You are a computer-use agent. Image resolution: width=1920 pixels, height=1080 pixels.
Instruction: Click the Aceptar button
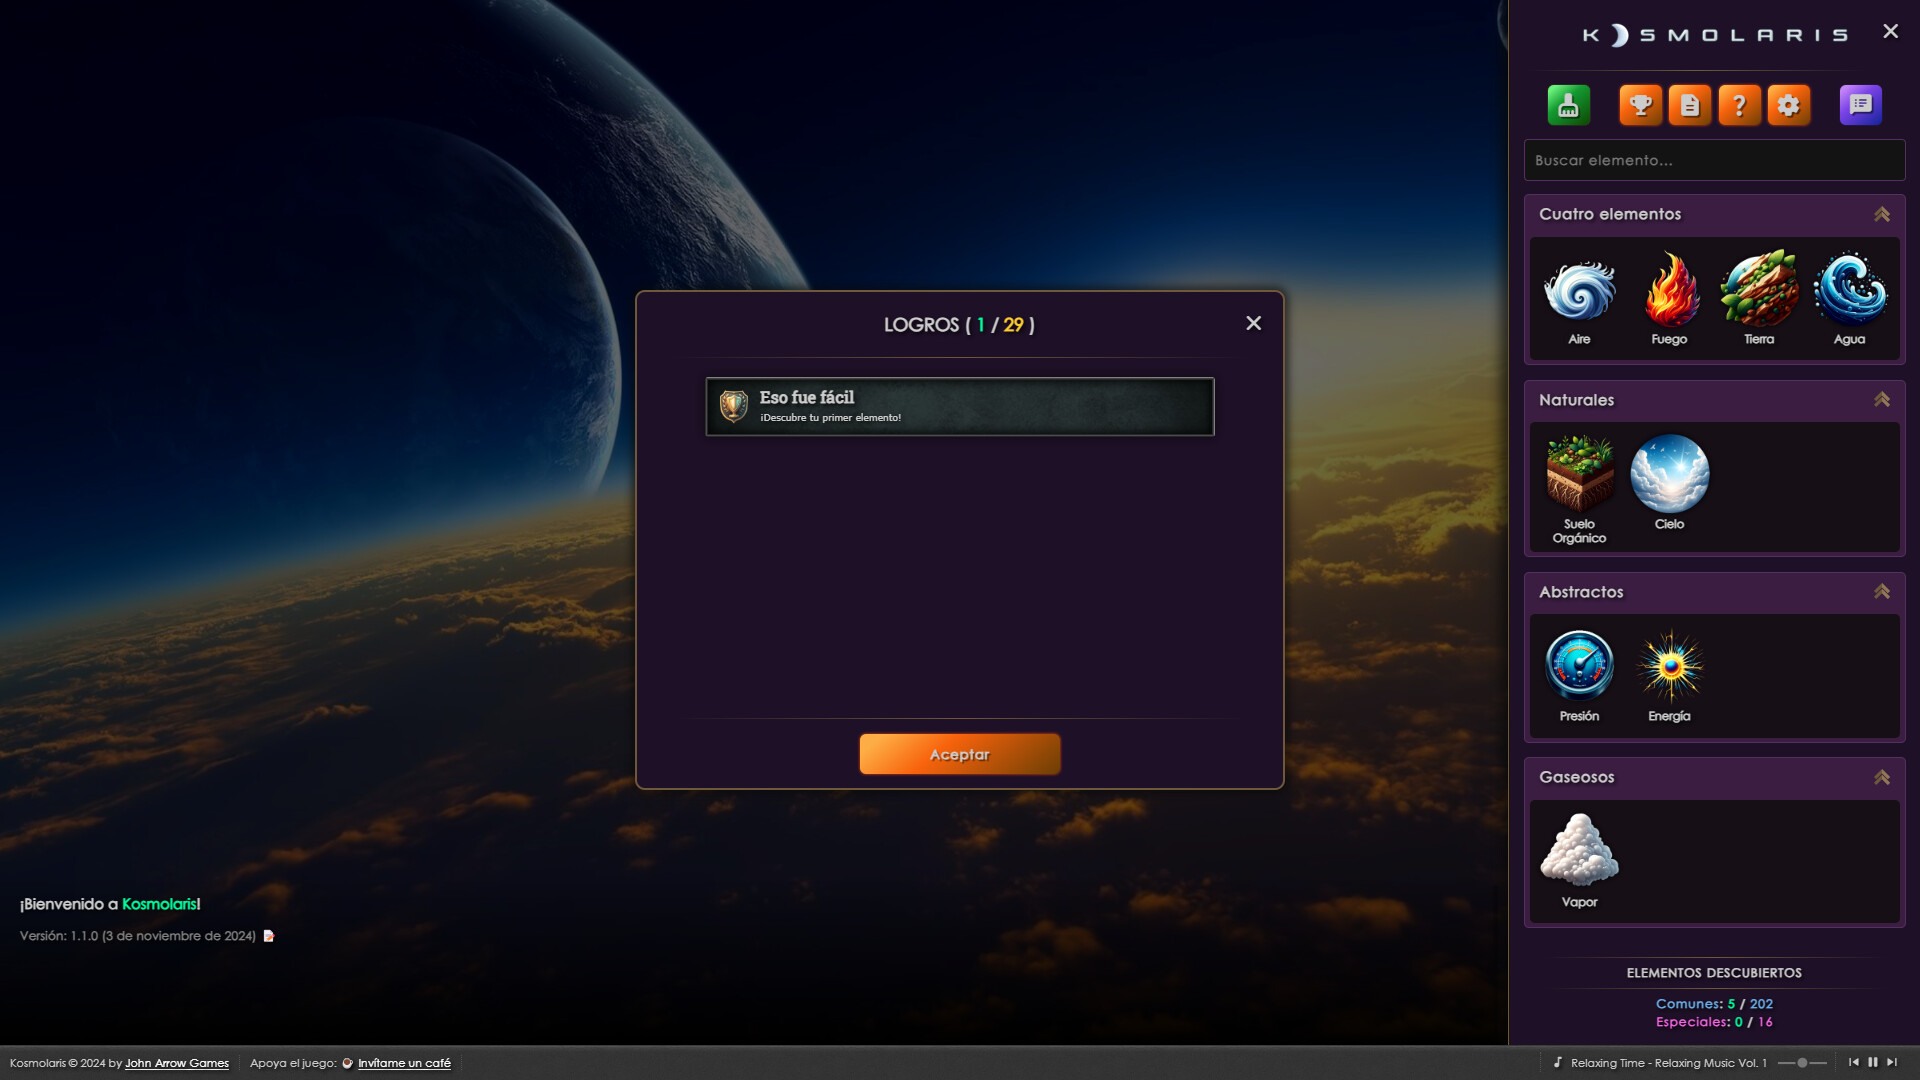(x=959, y=754)
